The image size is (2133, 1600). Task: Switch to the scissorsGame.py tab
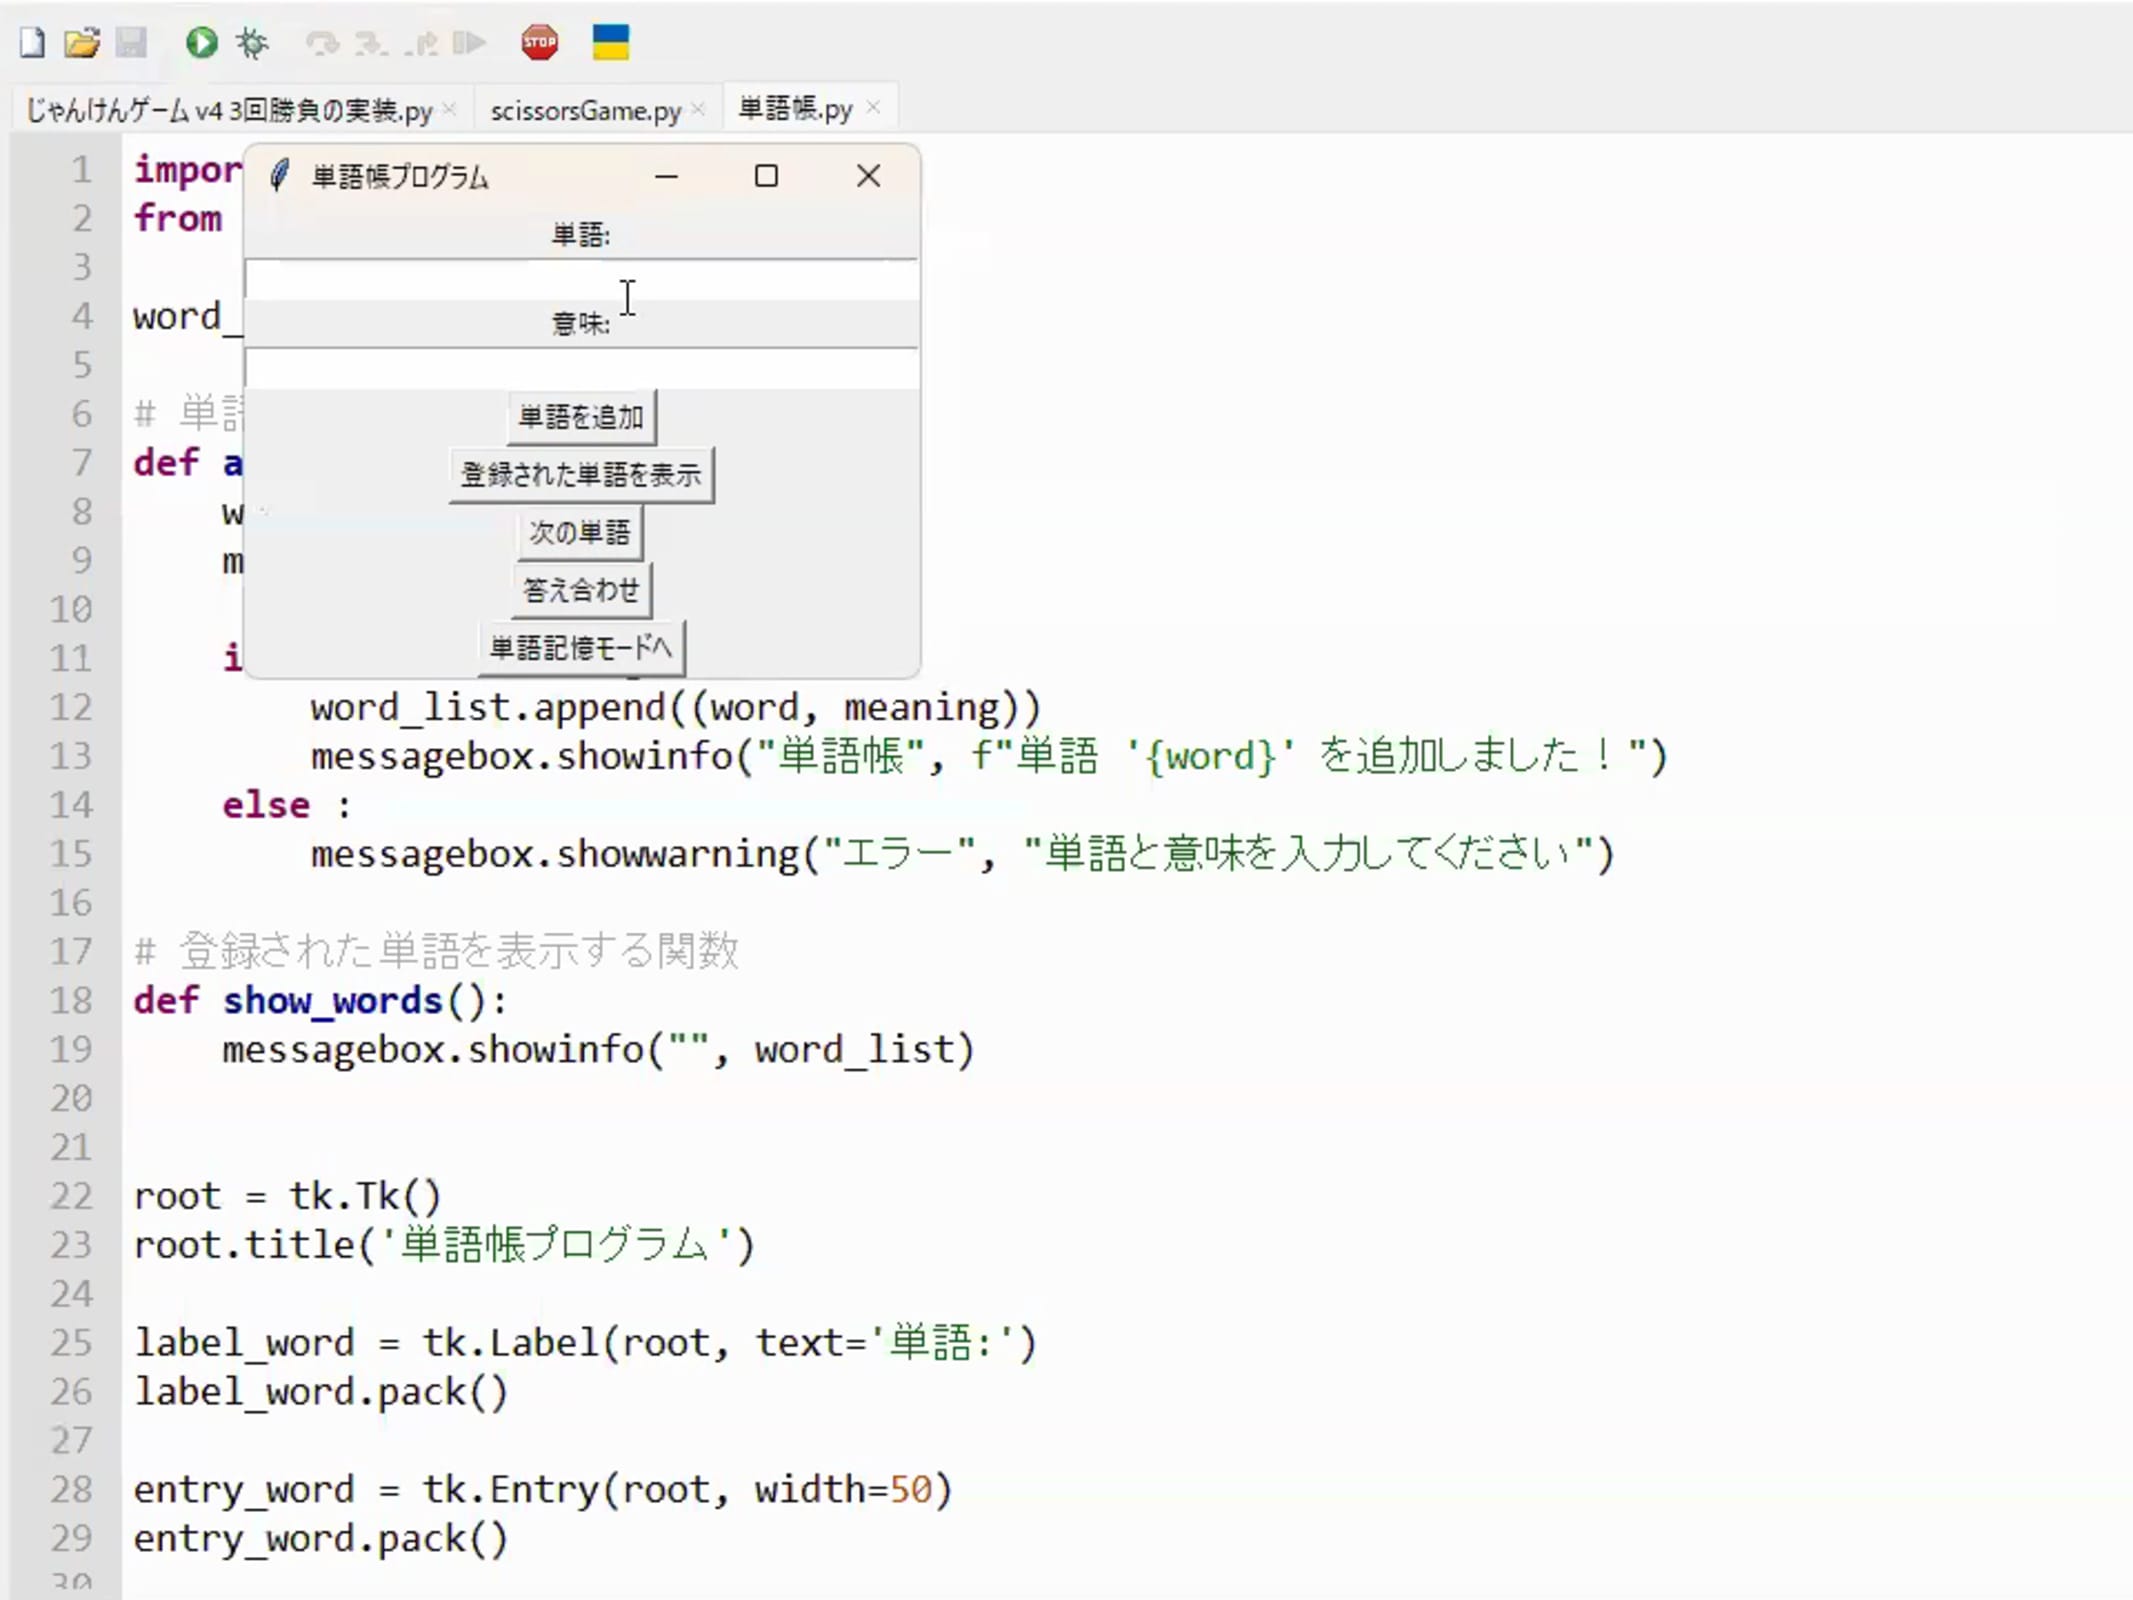click(585, 110)
